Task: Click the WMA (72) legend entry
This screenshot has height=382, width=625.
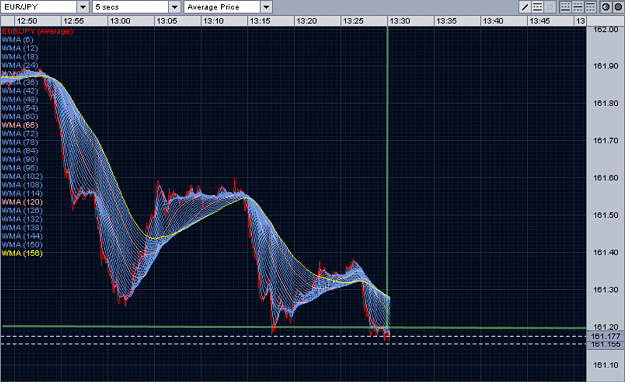Action: pos(20,134)
